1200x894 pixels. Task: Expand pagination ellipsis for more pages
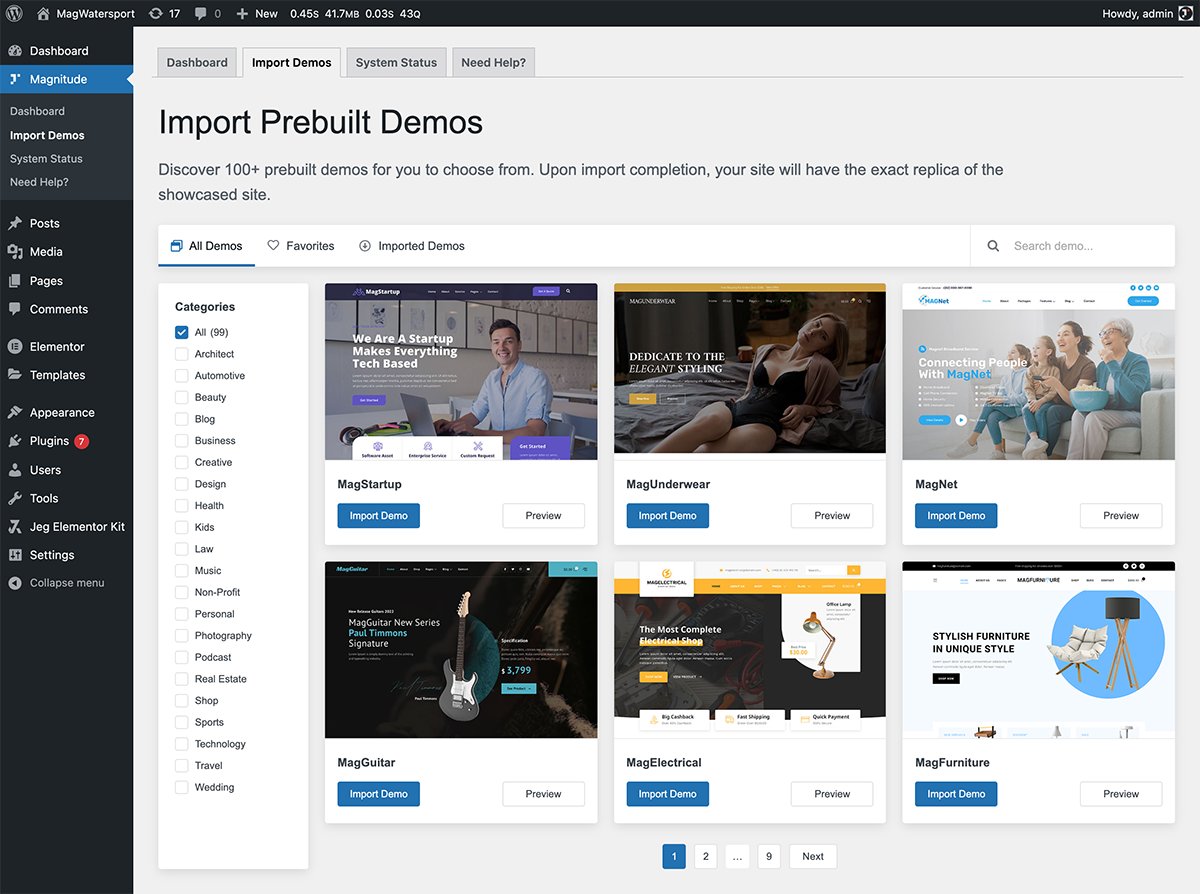coord(737,856)
